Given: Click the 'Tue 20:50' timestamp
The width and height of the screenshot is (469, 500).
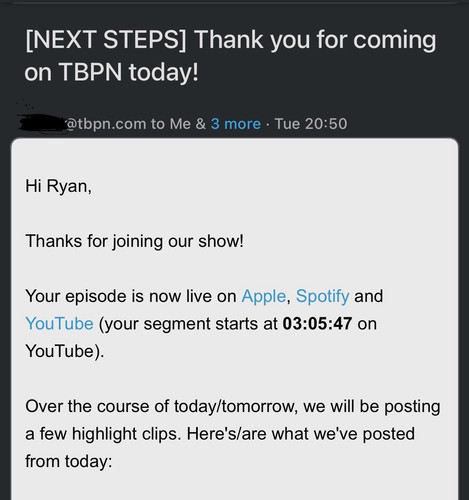Looking at the screenshot, I should (x=311, y=124).
